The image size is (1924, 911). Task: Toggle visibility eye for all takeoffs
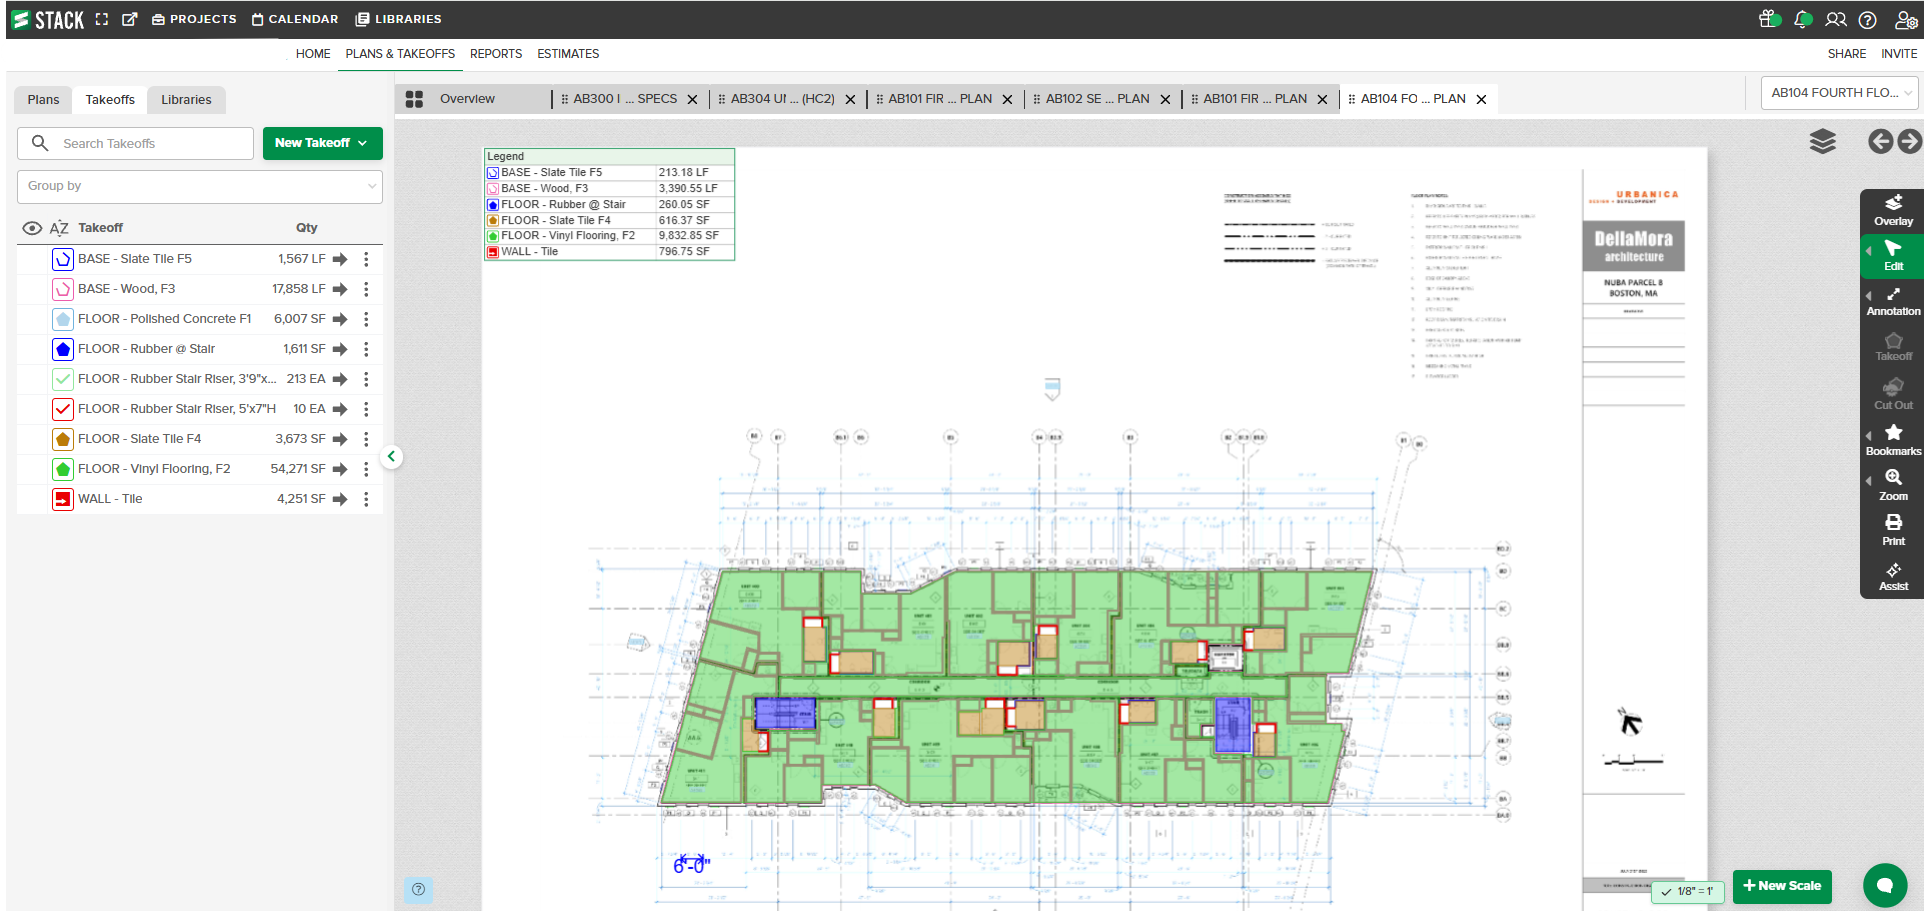[32, 228]
